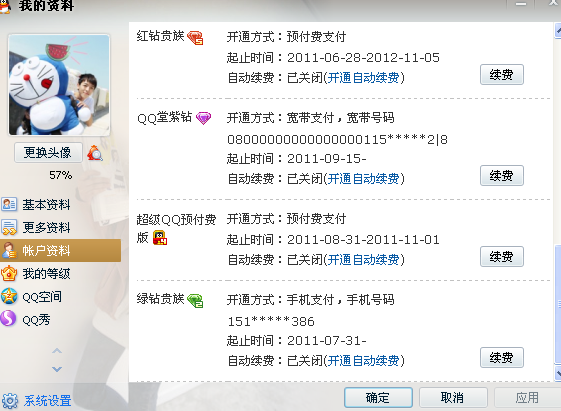Click the star icon for QQ空间
561x411 pixels.
(9, 297)
